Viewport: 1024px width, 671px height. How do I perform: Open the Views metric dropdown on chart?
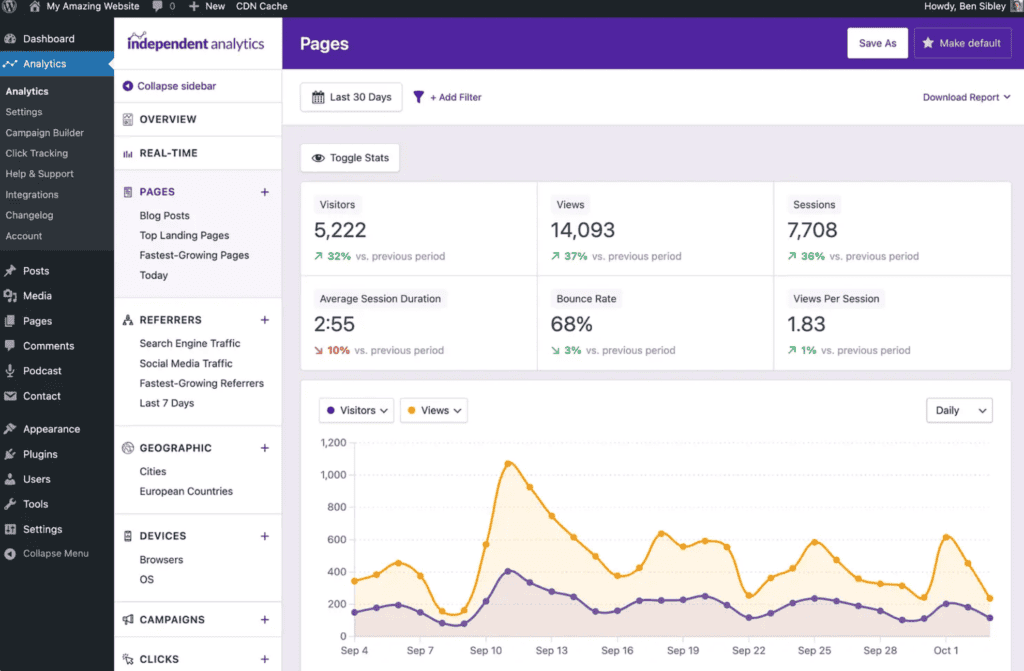tap(433, 410)
